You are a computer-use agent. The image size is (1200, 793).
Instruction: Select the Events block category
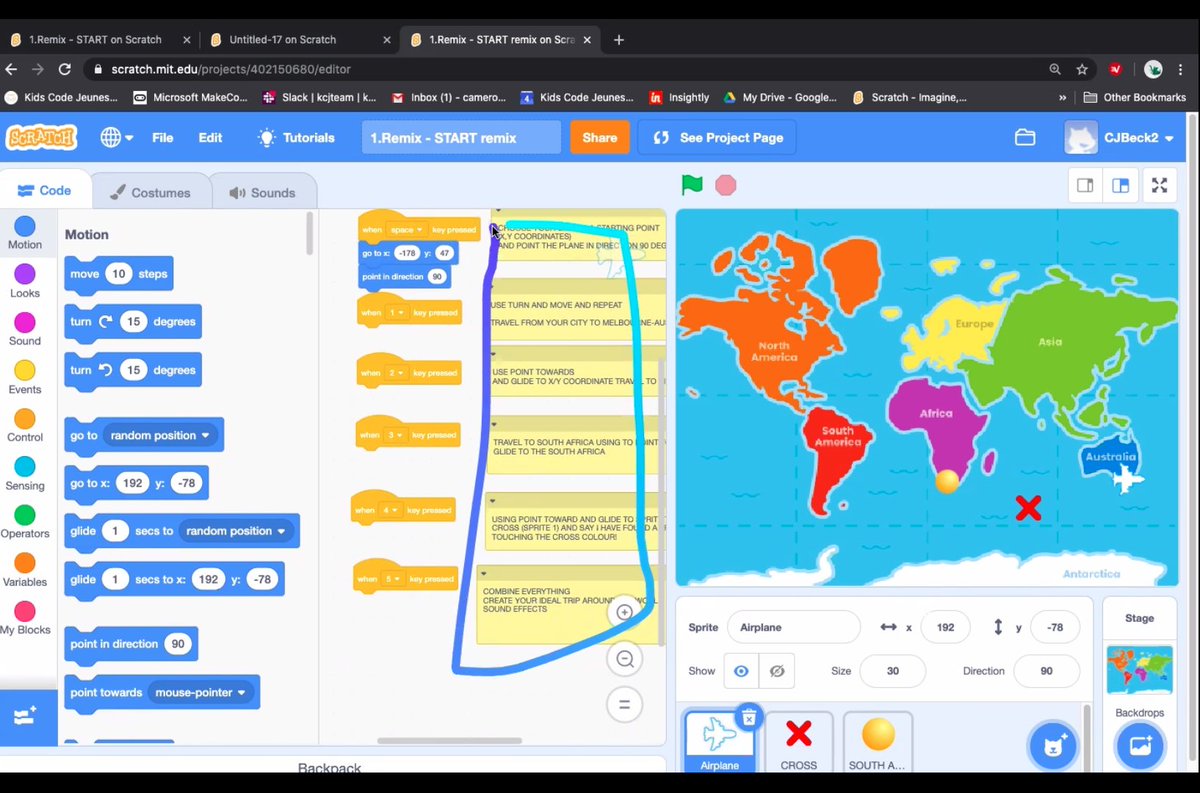point(25,378)
